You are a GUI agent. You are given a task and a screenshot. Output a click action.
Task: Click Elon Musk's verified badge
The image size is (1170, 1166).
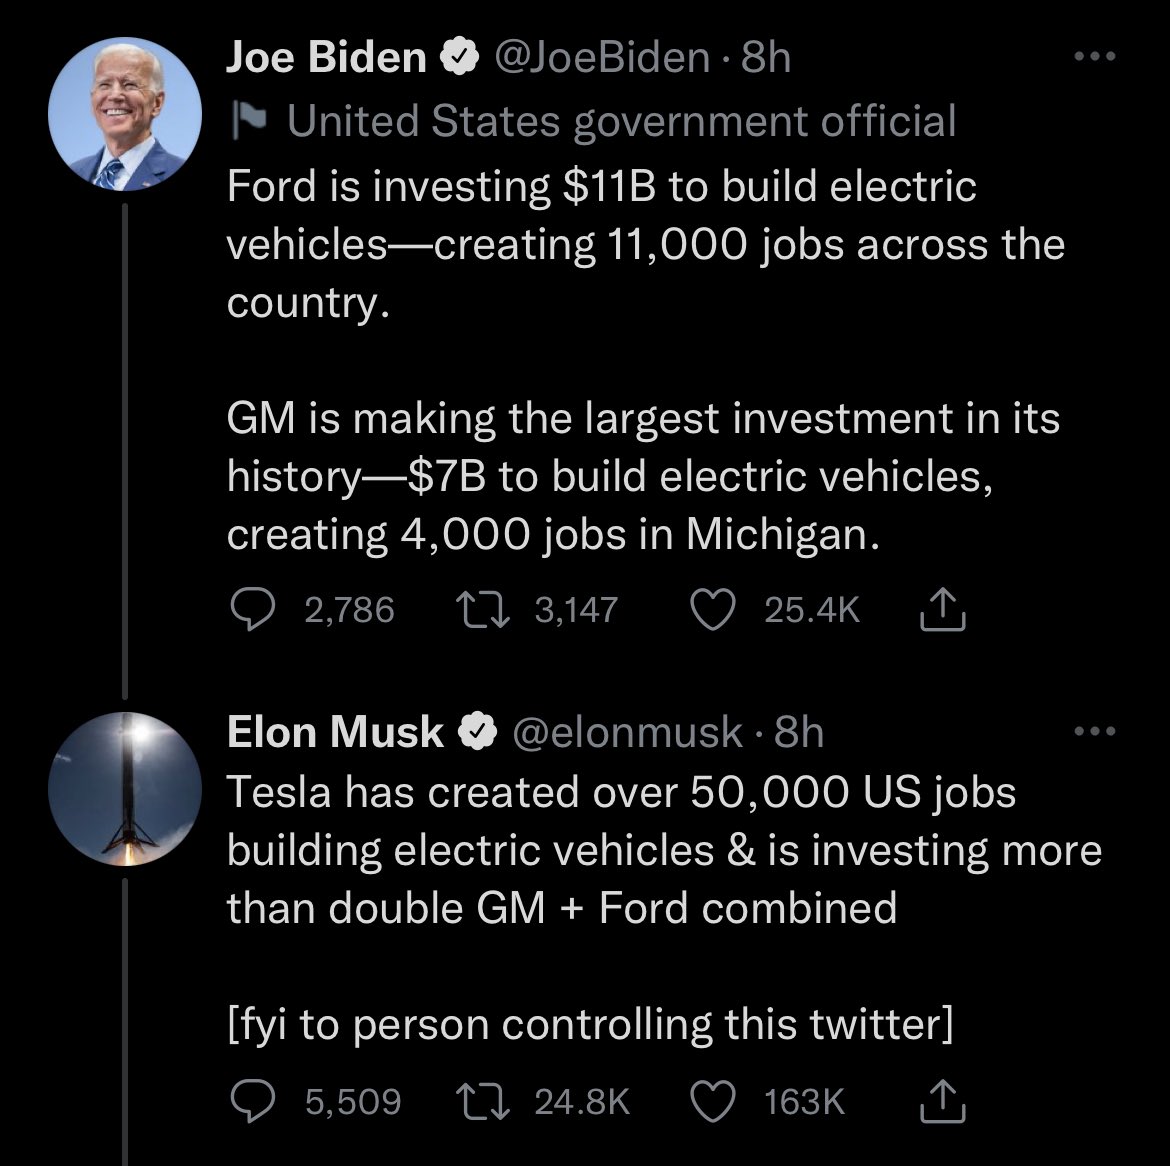click(x=476, y=733)
